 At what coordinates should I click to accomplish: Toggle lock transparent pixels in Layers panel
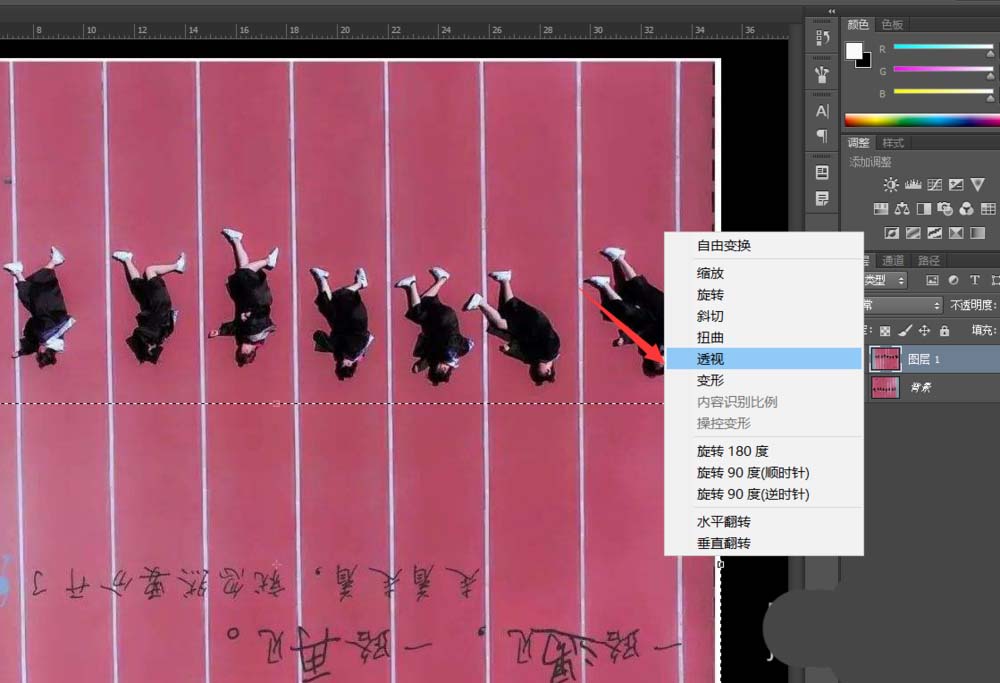884,328
